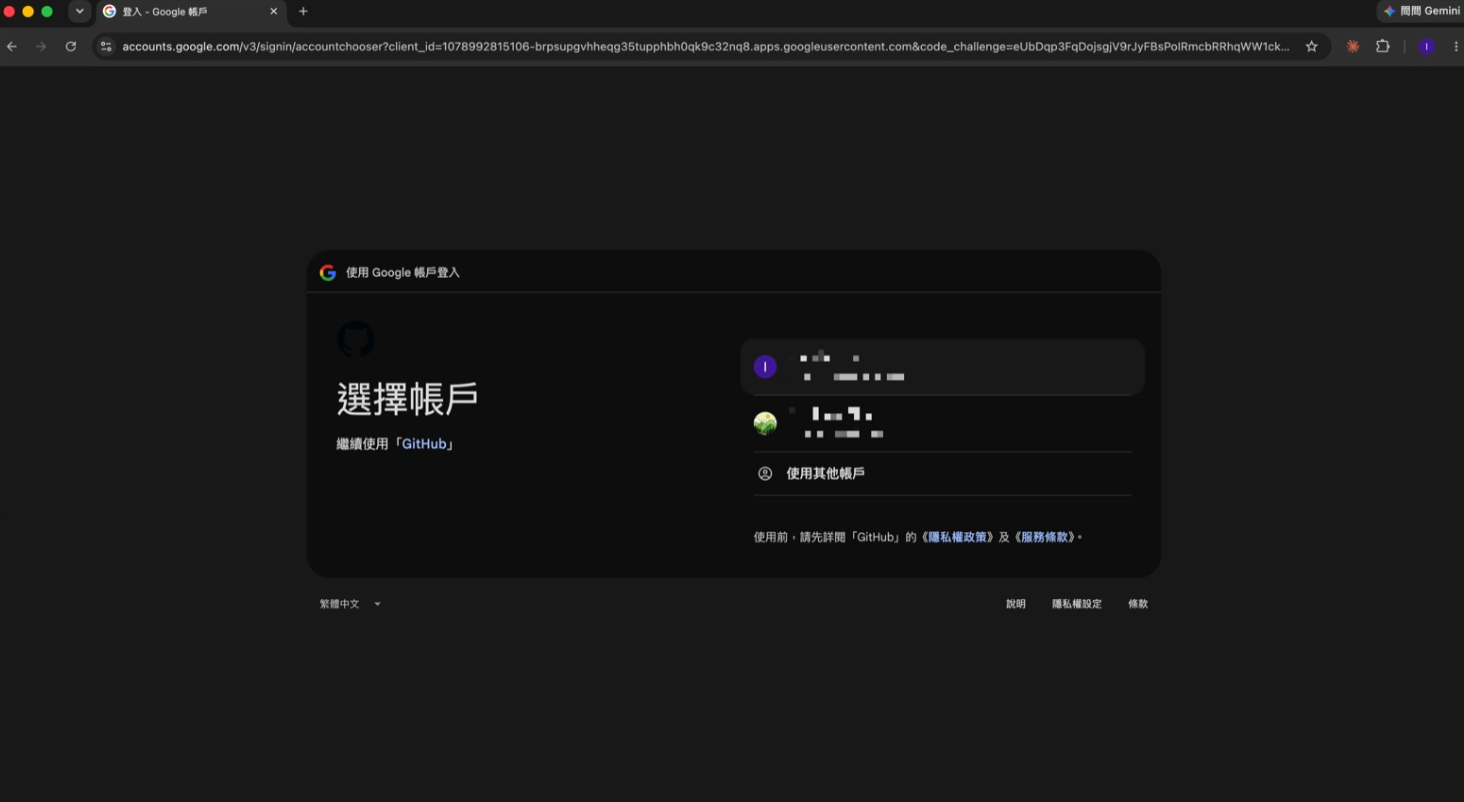Click the browser forward arrow
The width and height of the screenshot is (1464, 802).
pyautogui.click(x=41, y=46)
